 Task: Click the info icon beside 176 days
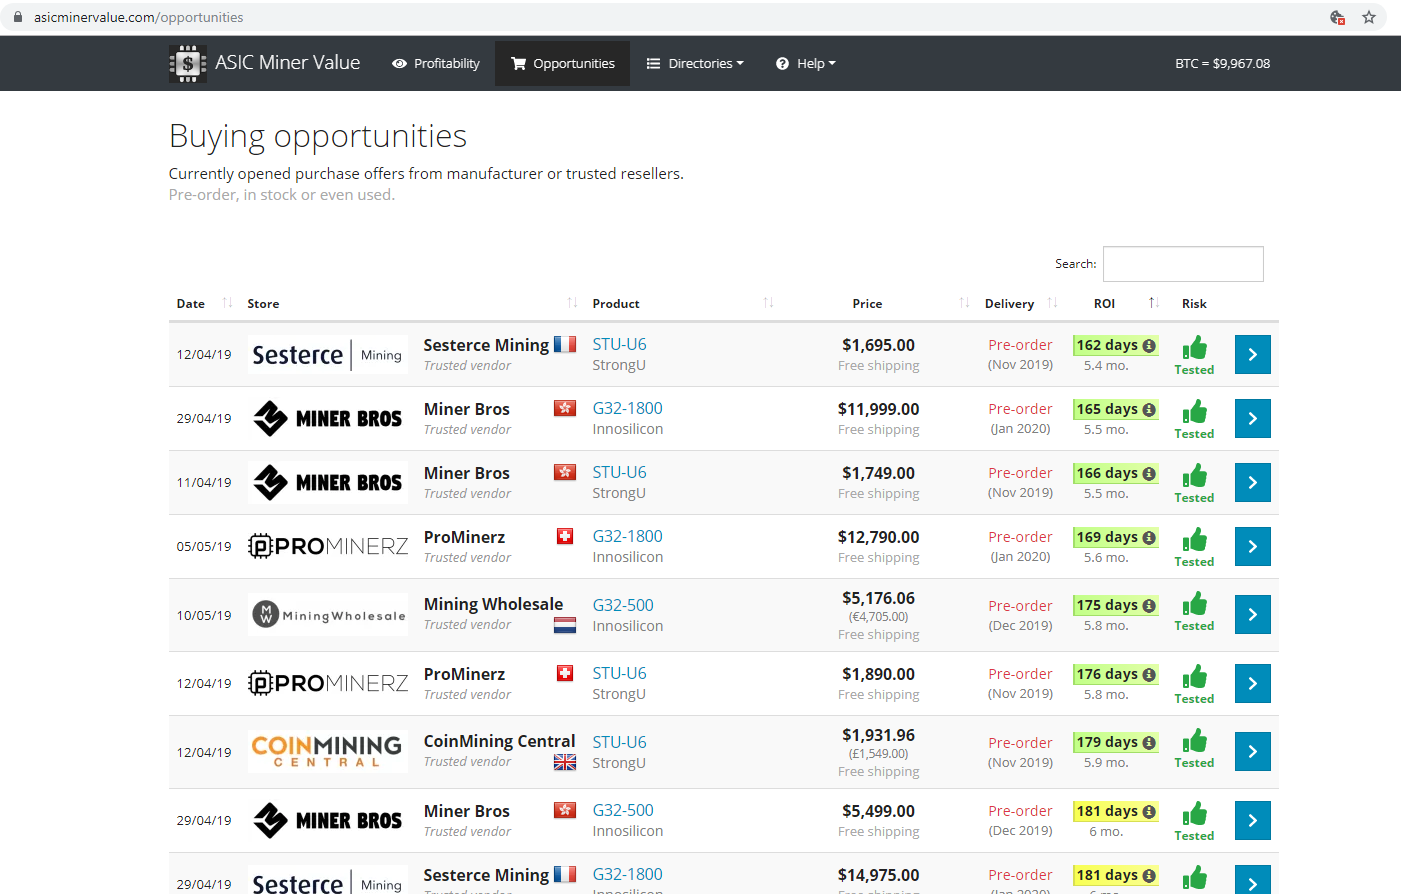pyautogui.click(x=1149, y=674)
